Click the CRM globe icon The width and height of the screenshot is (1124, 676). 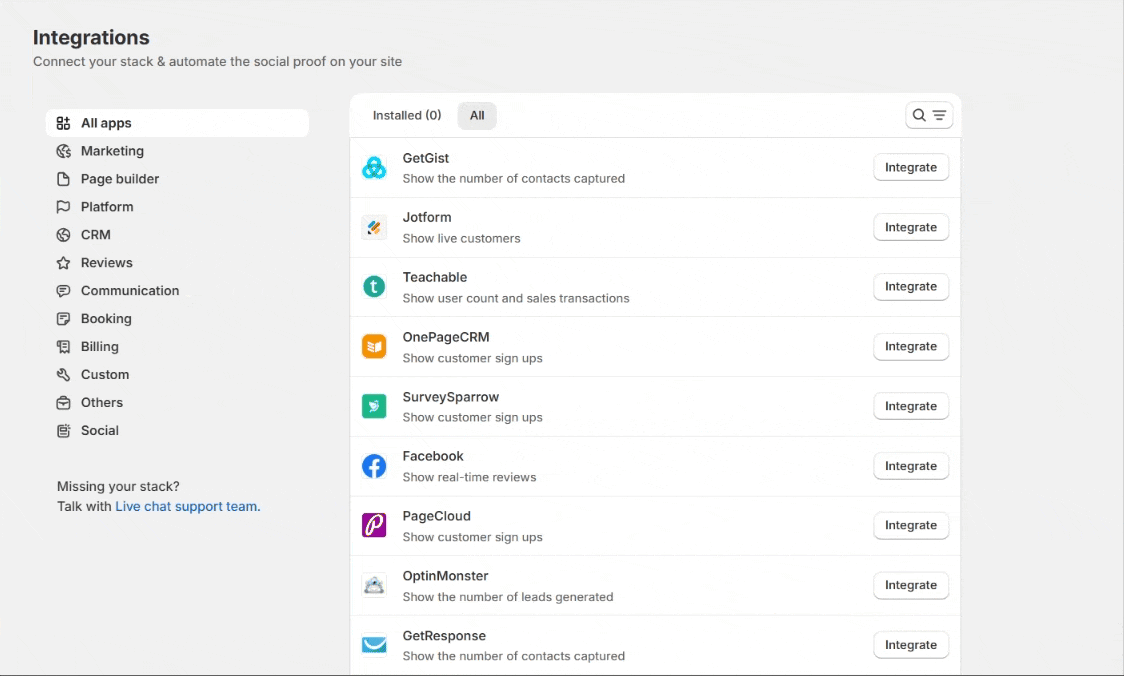click(63, 235)
